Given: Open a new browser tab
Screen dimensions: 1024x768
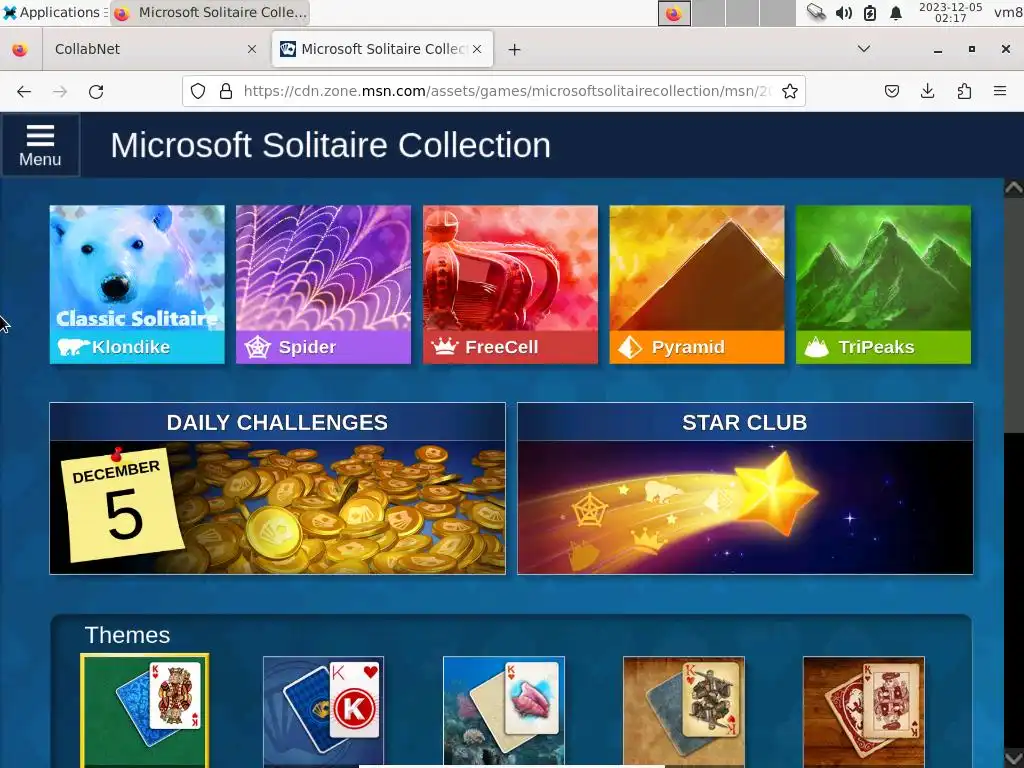Looking at the screenshot, I should (515, 50).
